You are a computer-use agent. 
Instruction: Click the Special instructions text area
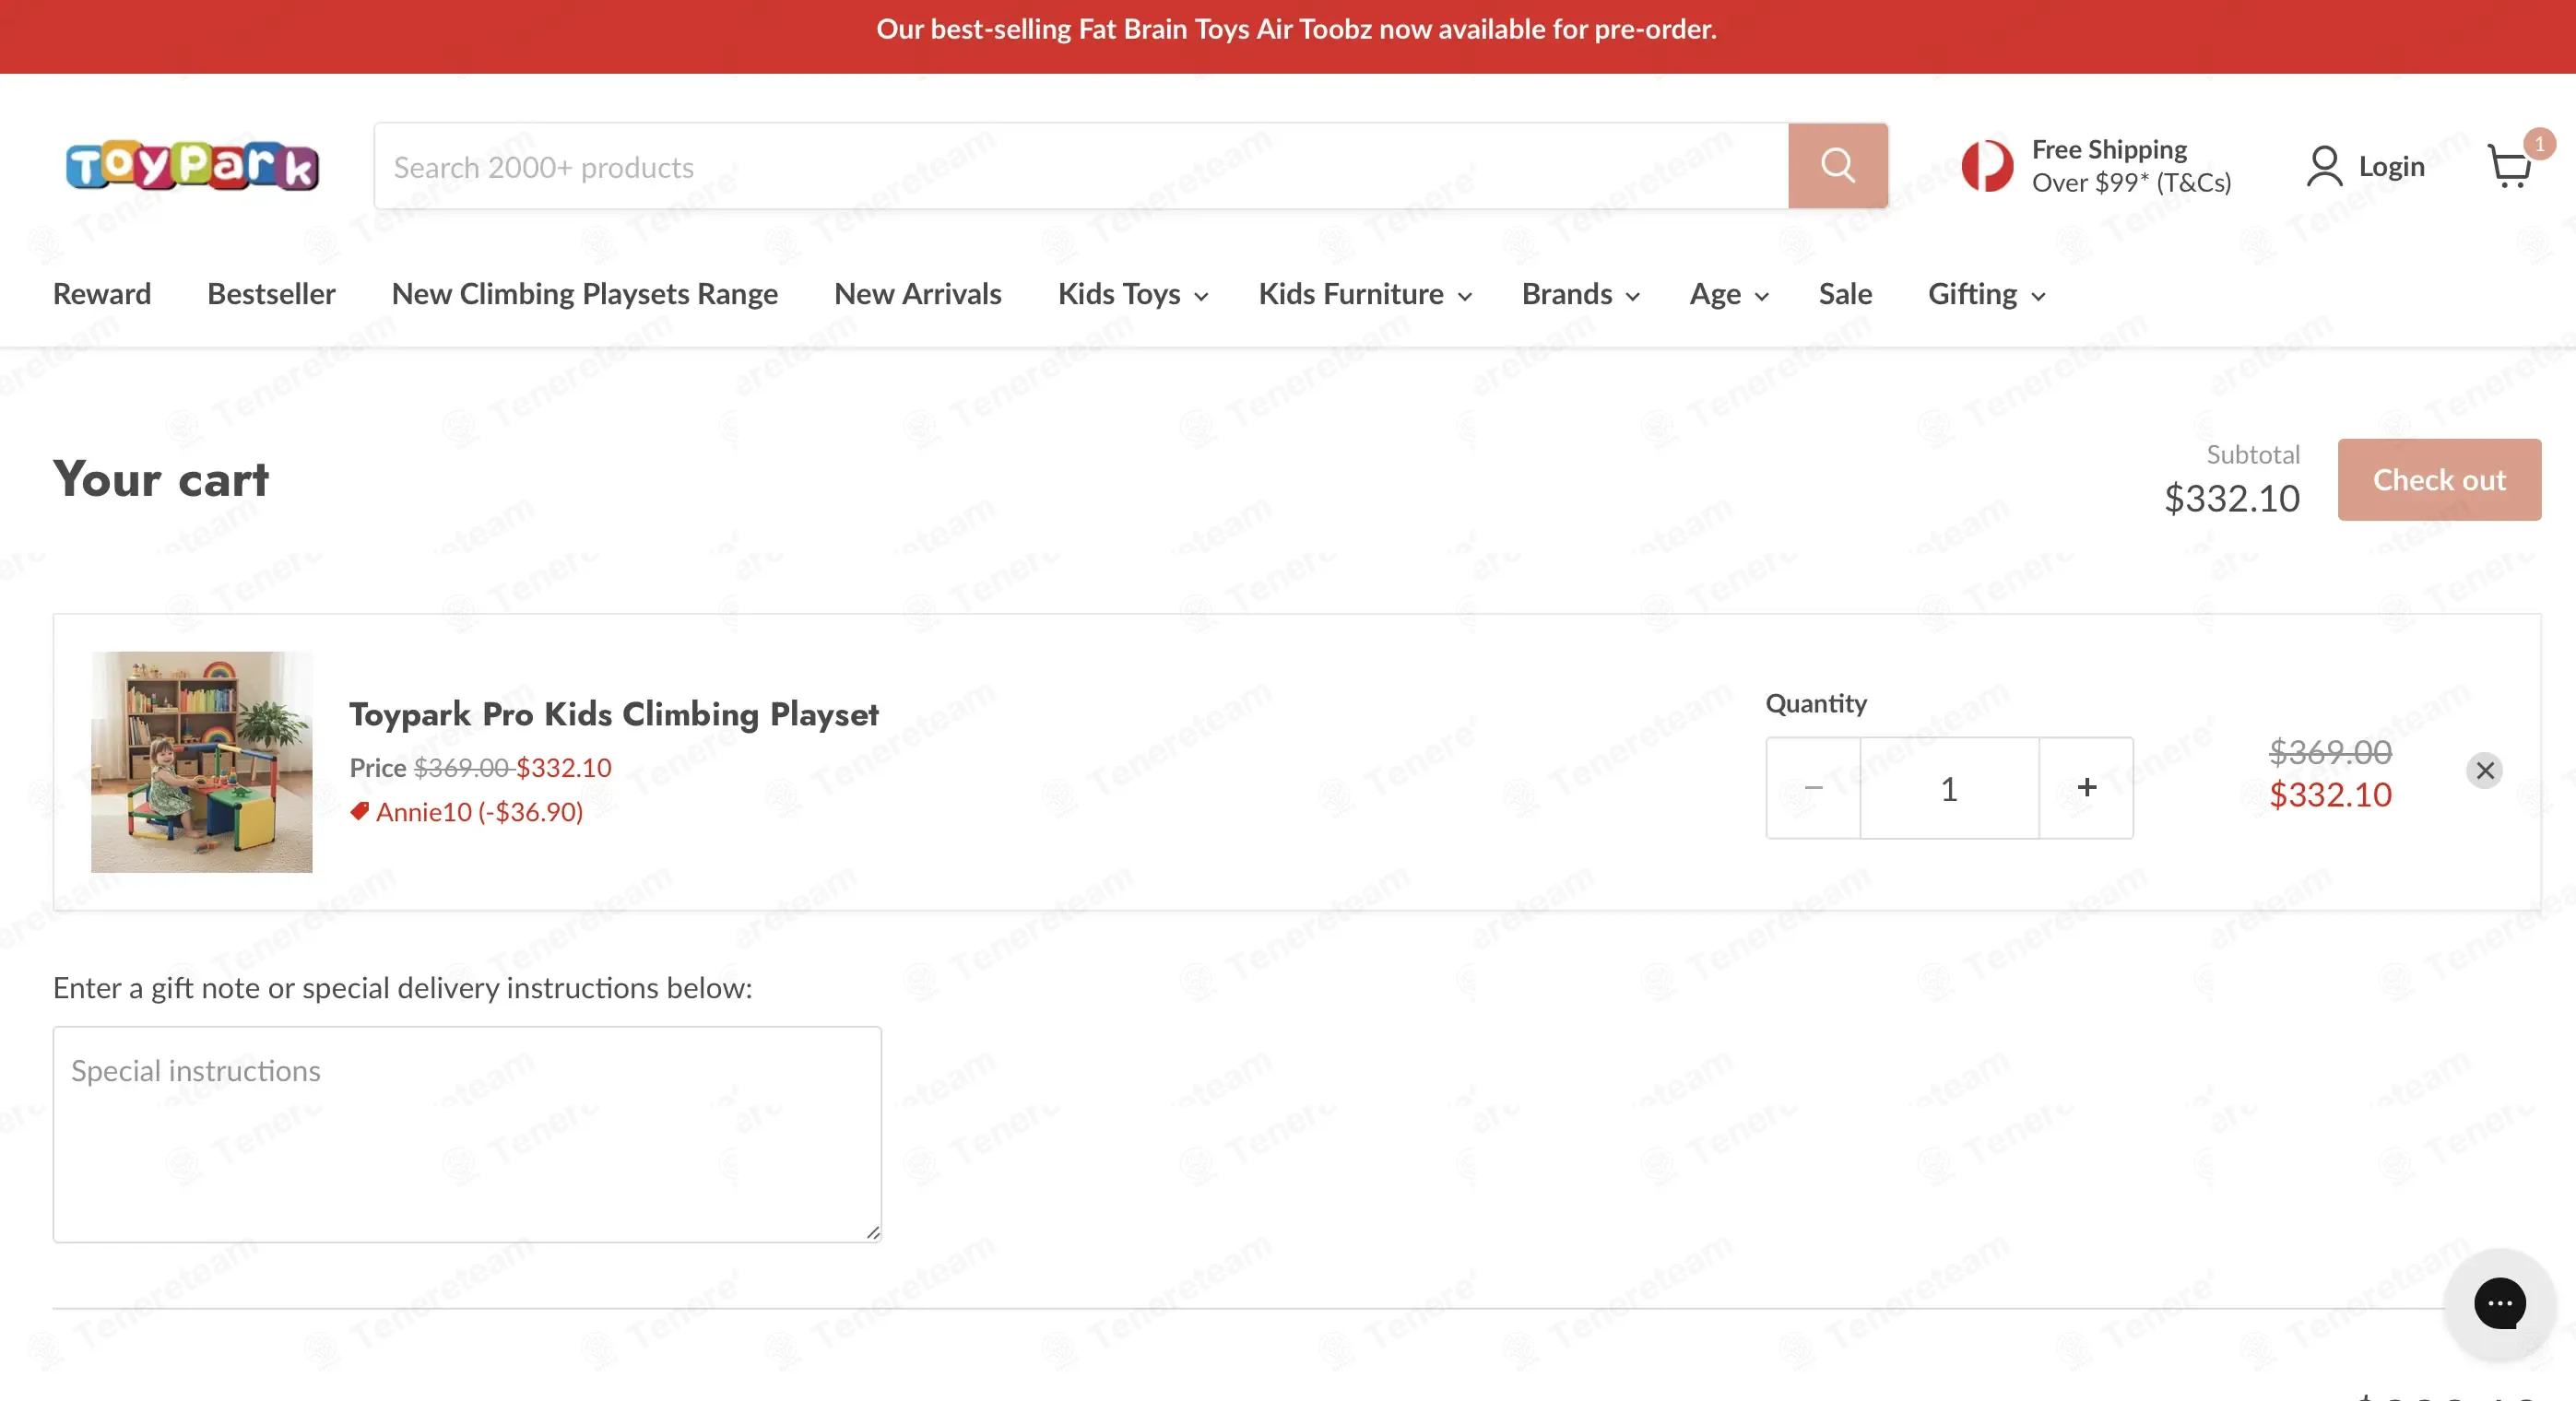tap(467, 1134)
